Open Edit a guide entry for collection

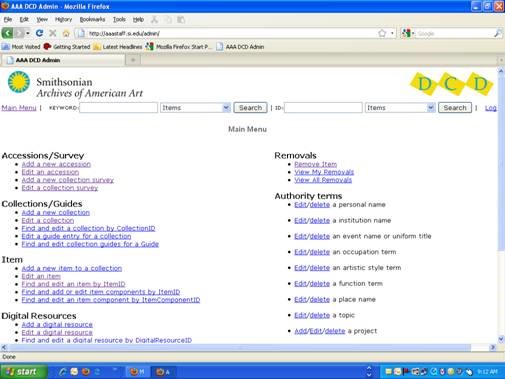tap(76, 236)
